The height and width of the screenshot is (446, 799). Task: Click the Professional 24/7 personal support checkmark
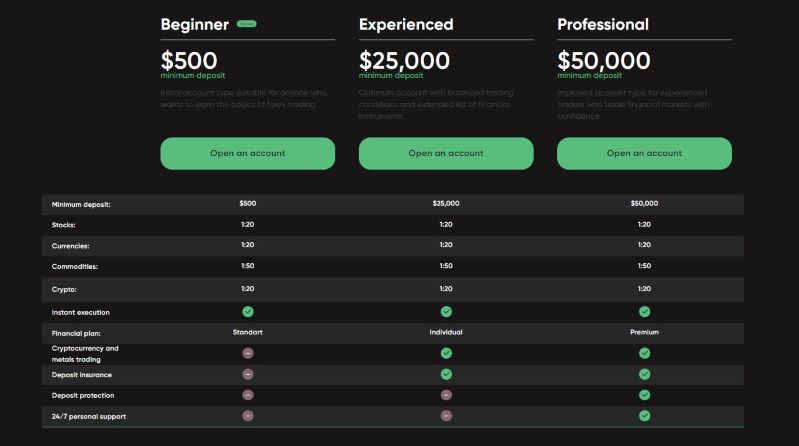point(644,415)
